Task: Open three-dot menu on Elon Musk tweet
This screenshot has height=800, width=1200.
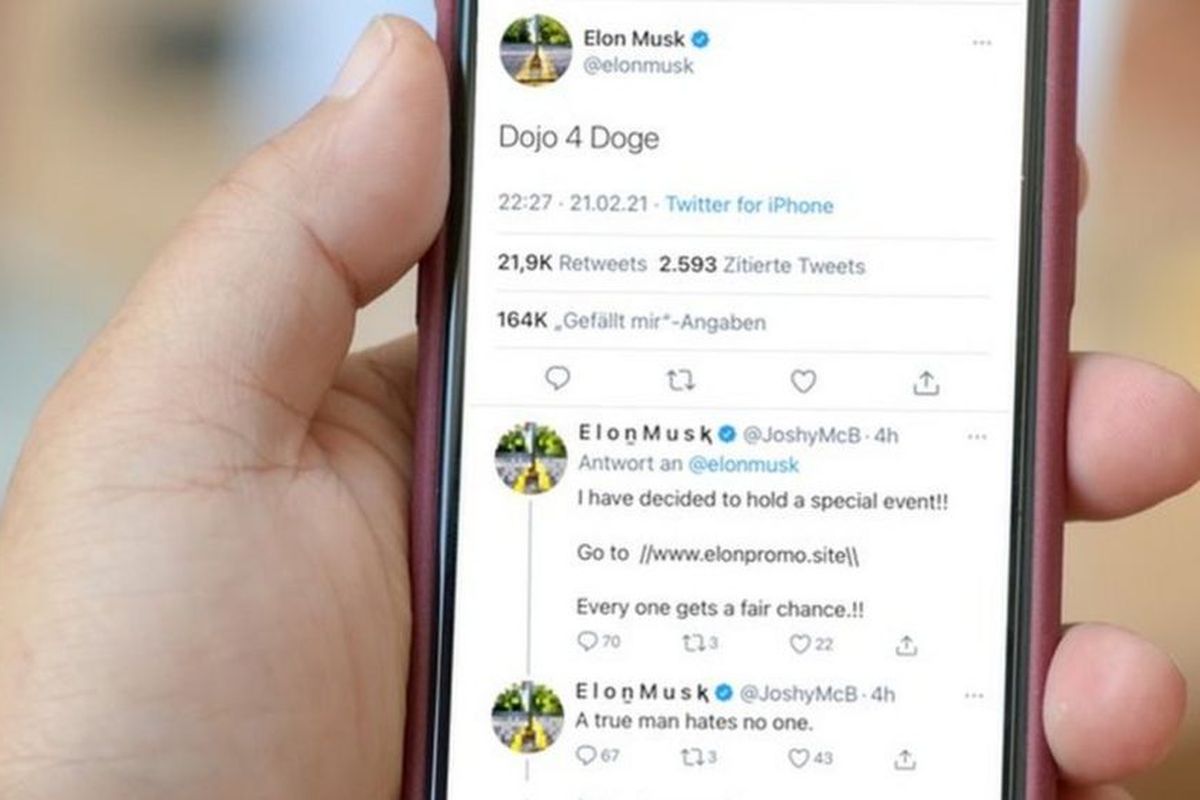Action: [x=982, y=42]
